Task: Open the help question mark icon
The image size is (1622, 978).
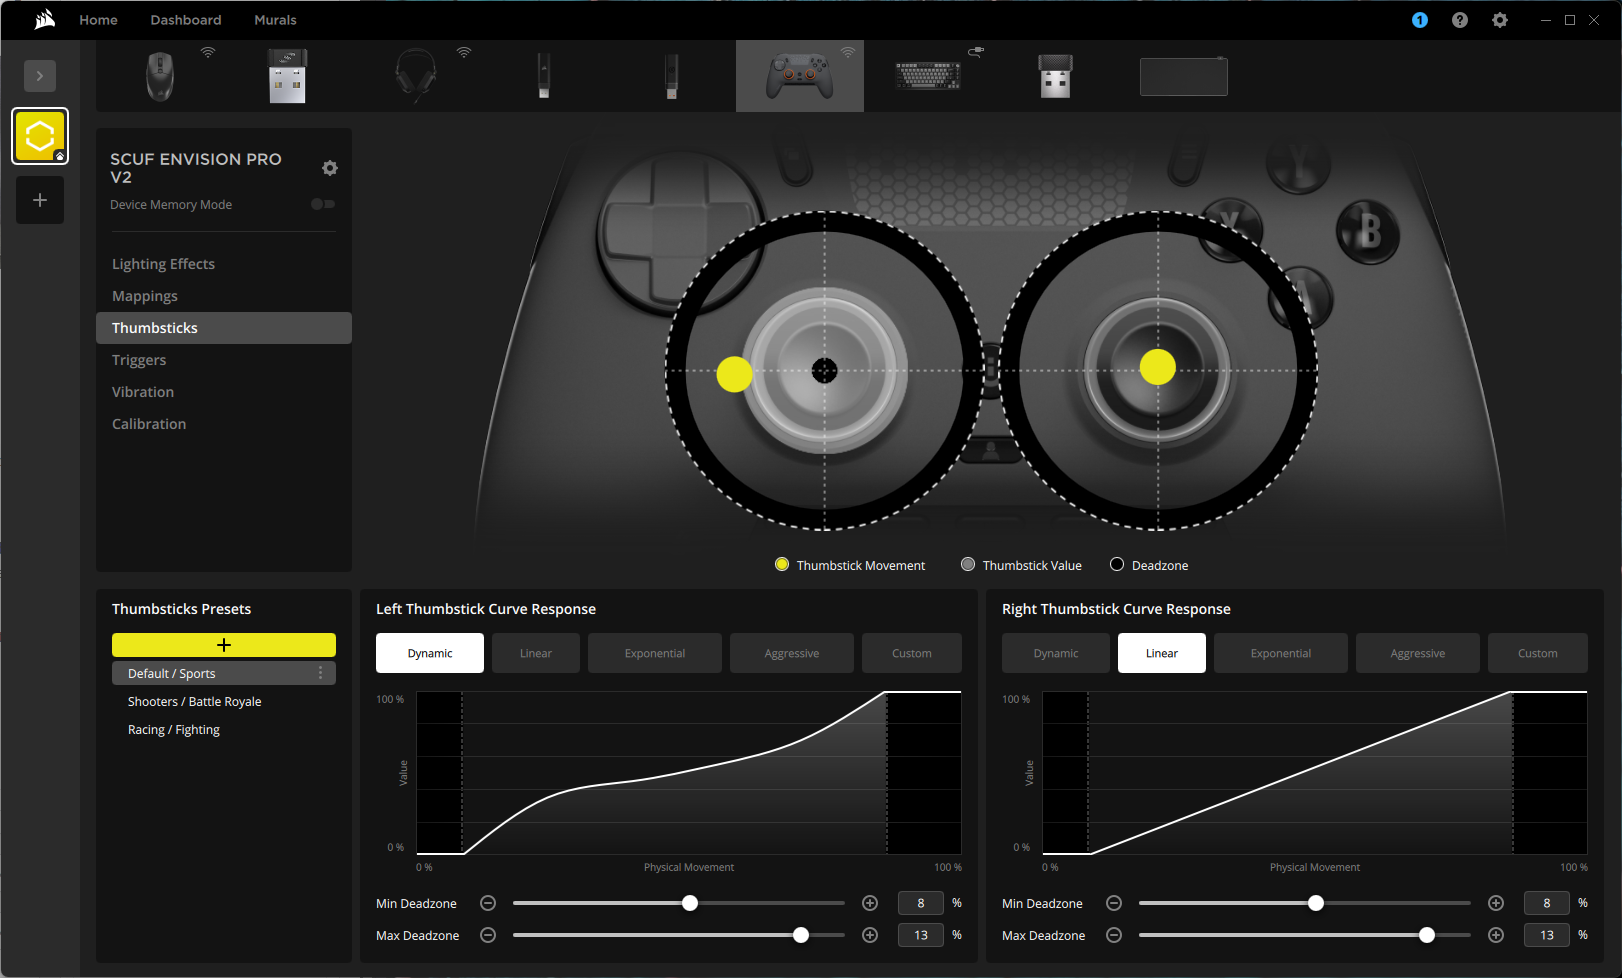Action: (x=1459, y=20)
